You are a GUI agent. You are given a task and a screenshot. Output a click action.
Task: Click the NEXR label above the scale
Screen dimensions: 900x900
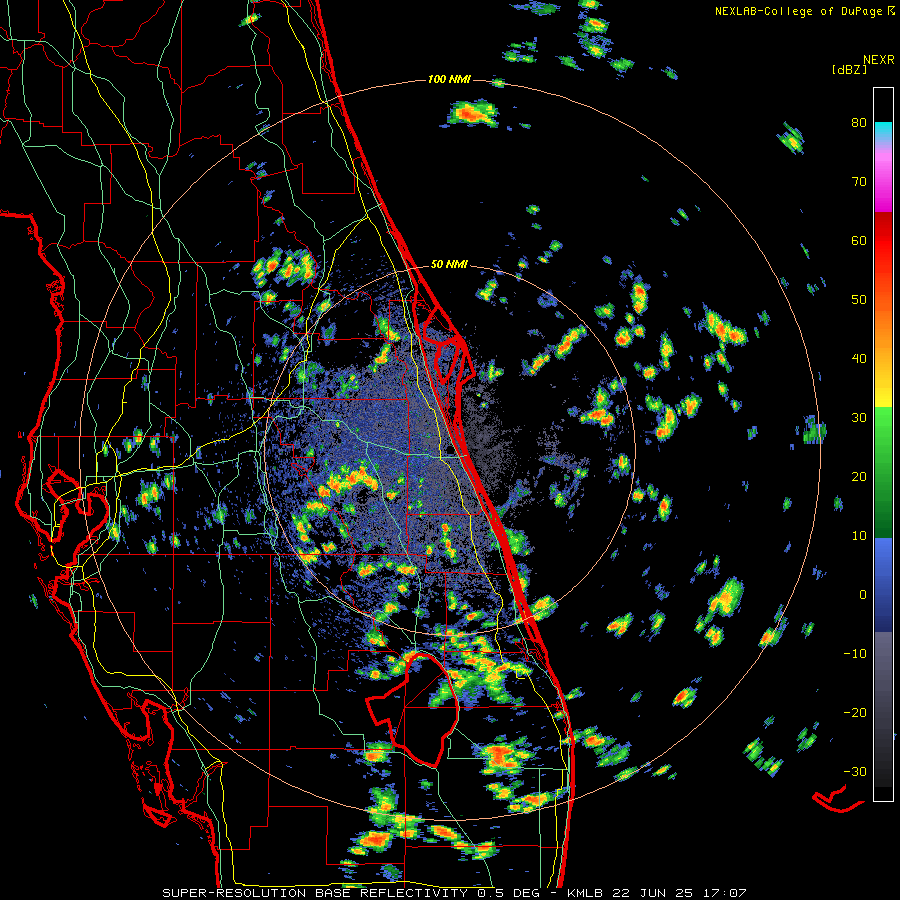[879, 60]
